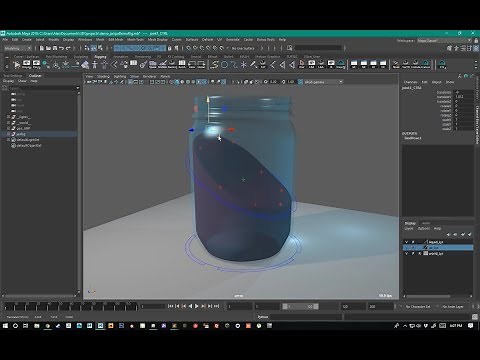This screenshot has height=360, width=480.
Task: Click the lock selection padlock icon
Action: coord(170,48)
